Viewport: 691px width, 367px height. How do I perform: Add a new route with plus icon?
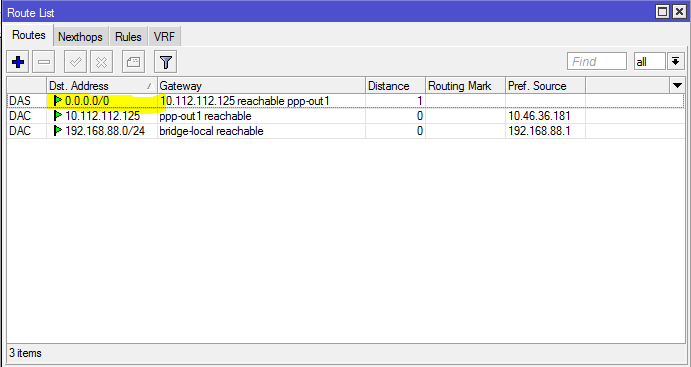(x=18, y=62)
